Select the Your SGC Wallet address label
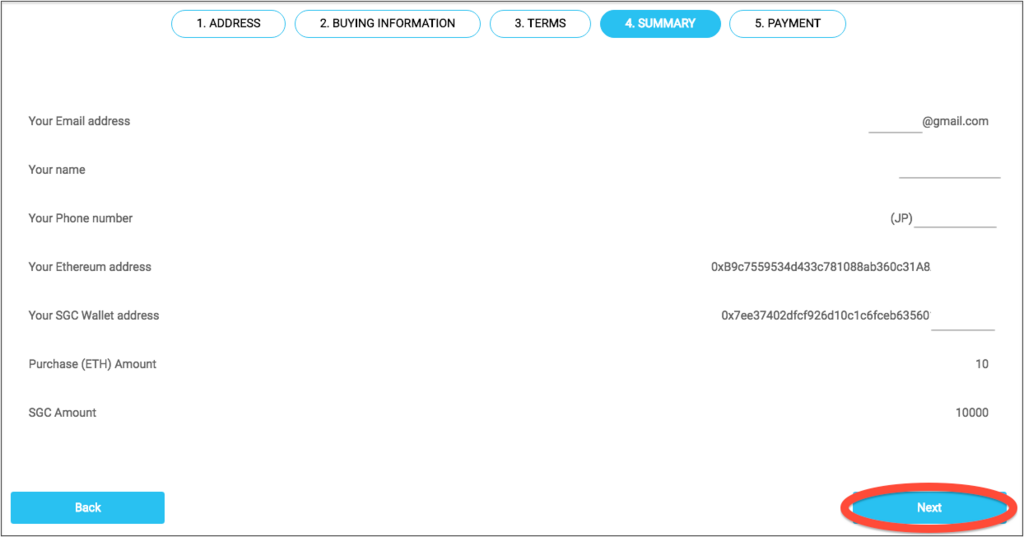 coord(93,316)
